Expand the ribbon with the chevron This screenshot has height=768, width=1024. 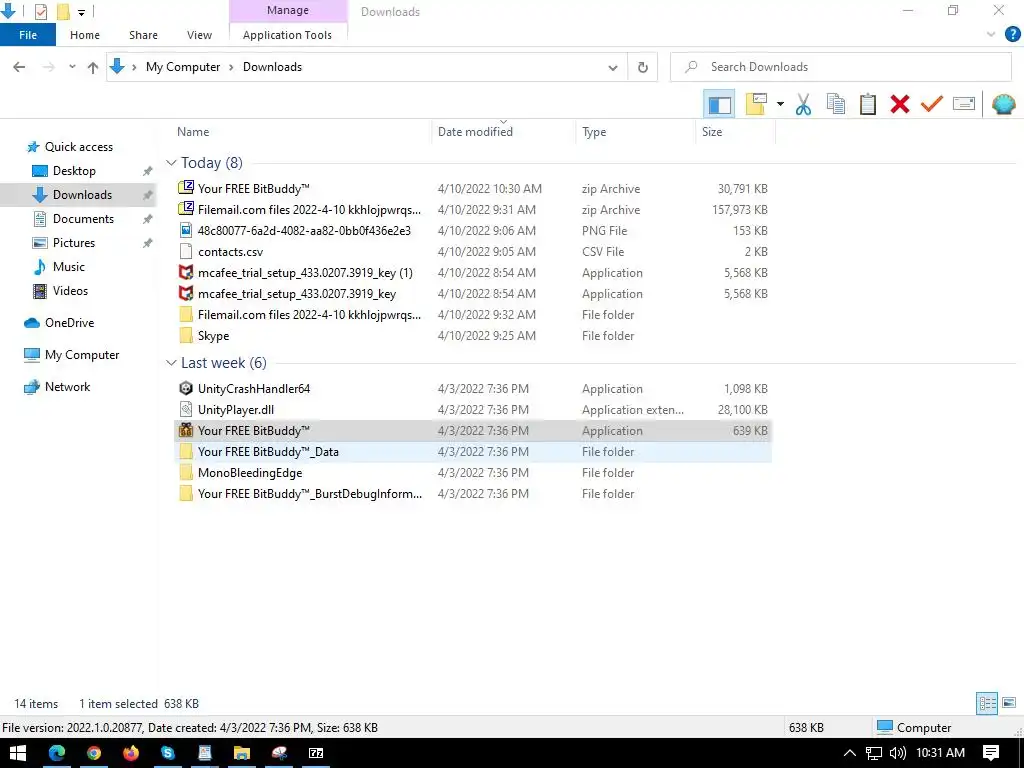pos(991,35)
